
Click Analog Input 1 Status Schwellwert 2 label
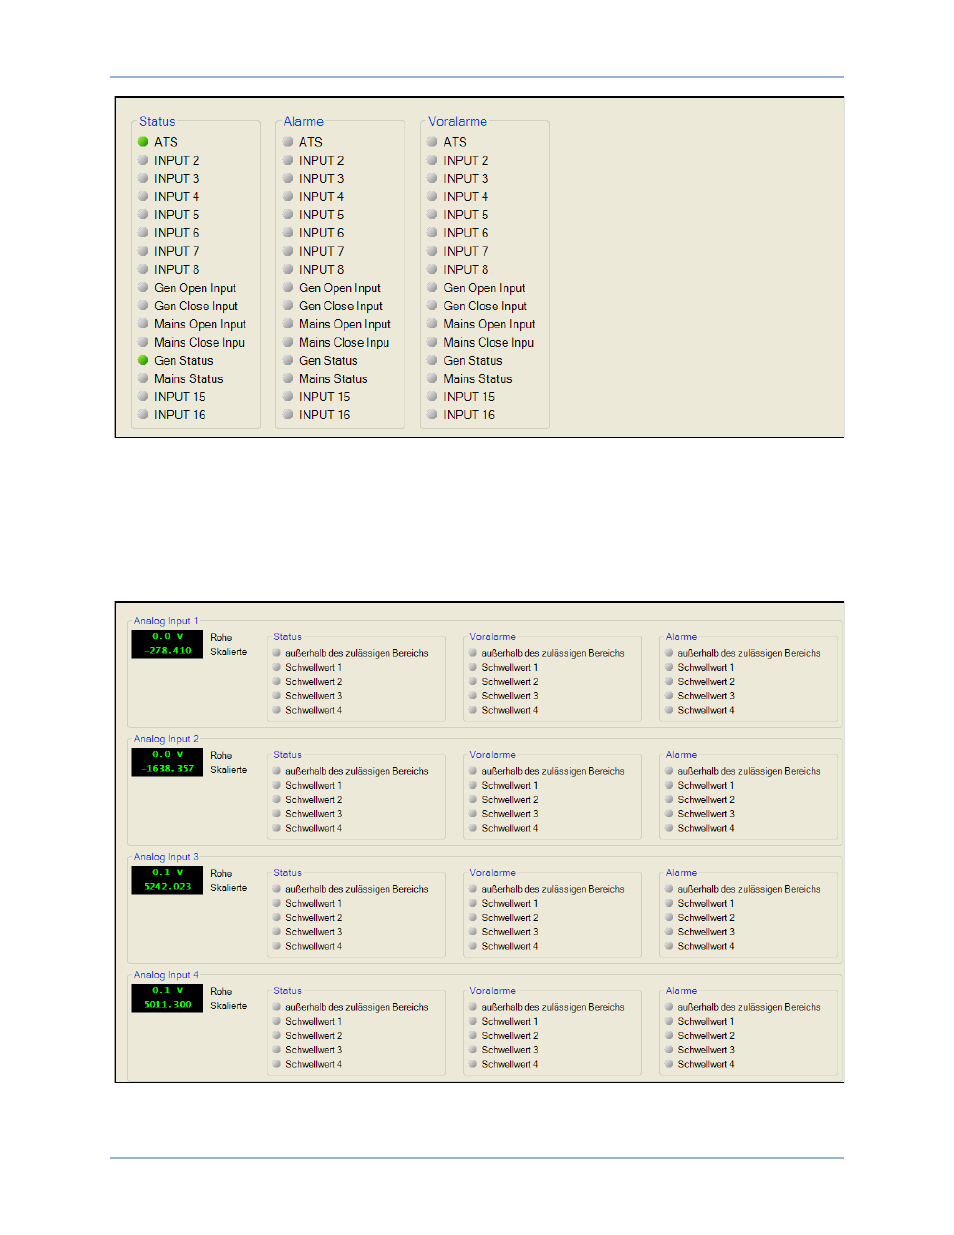(314, 682)
